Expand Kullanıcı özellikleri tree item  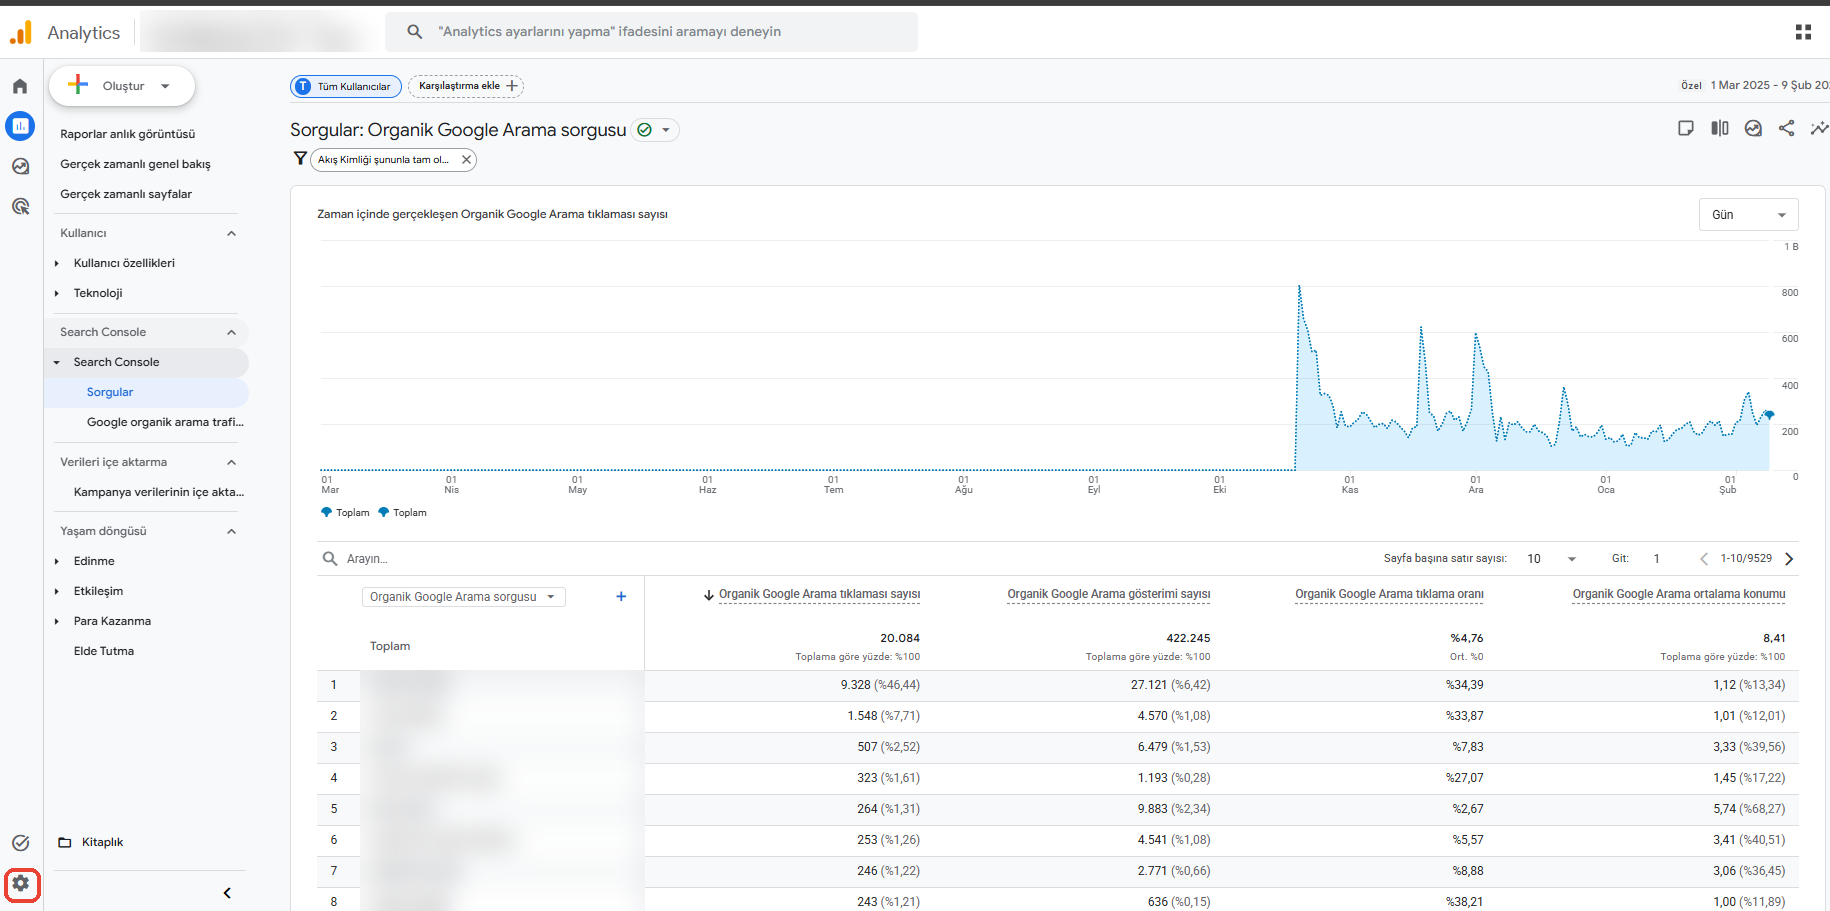[57, 263]
